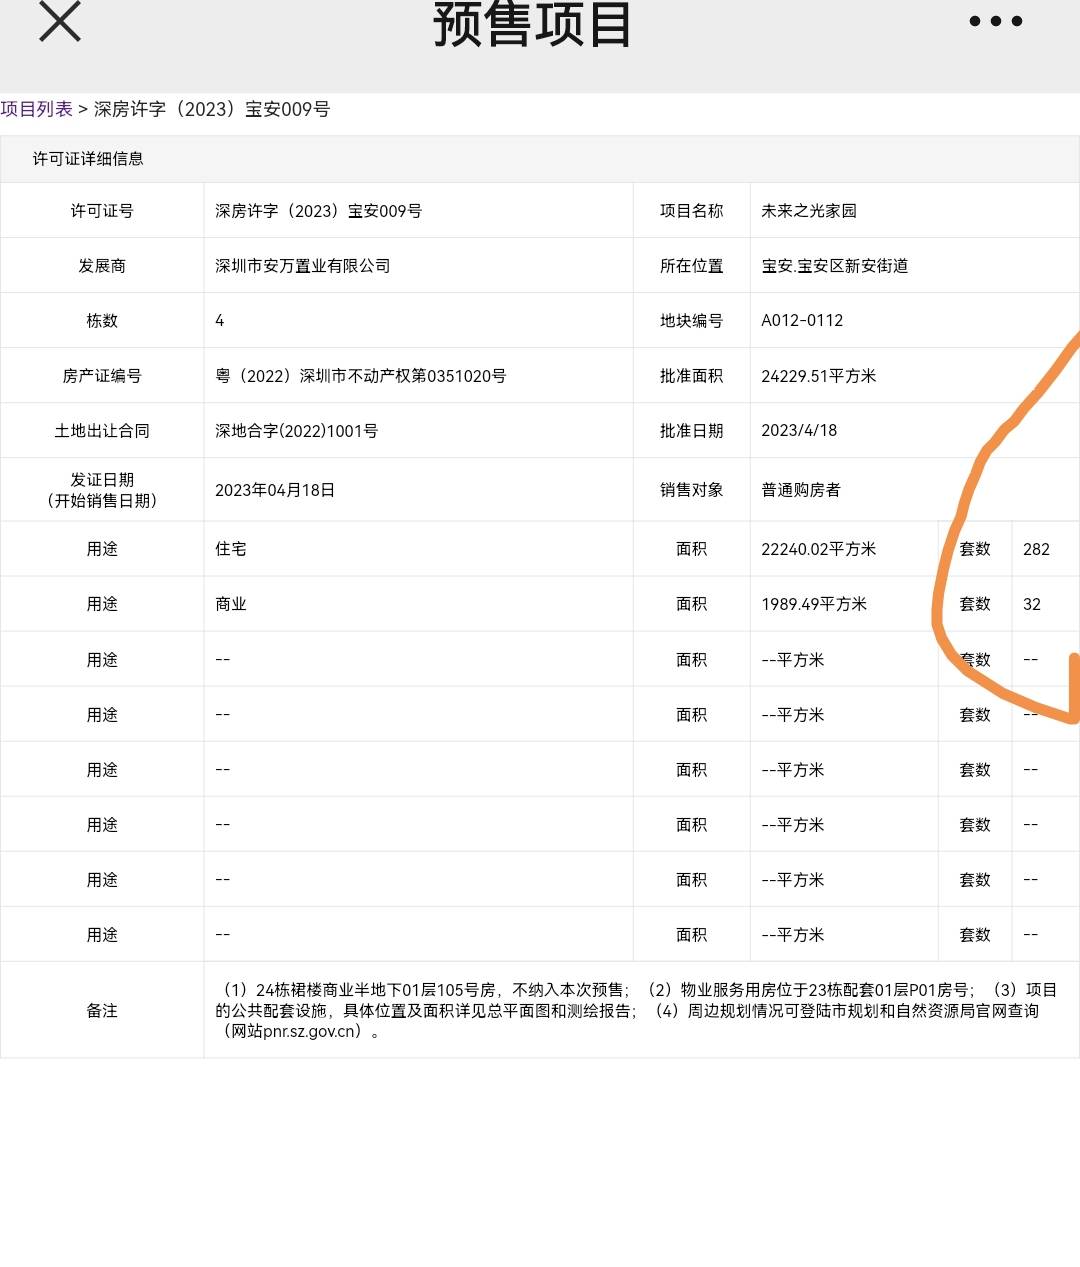Viewport: 1080px width, 1267px height.
Task: Select the 项目名称 label cell
Action: tap(691, 211)
